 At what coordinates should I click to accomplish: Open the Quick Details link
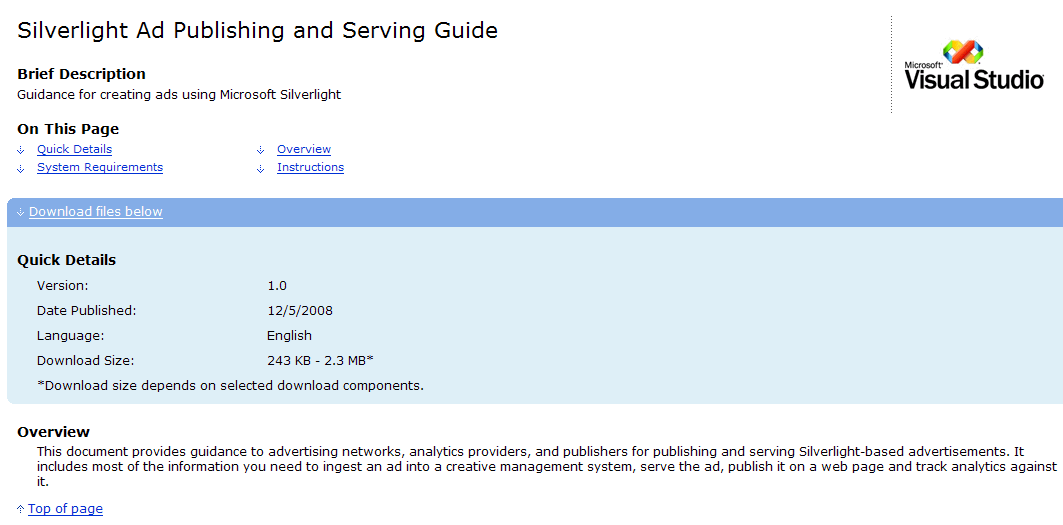(x=75, y=149)
